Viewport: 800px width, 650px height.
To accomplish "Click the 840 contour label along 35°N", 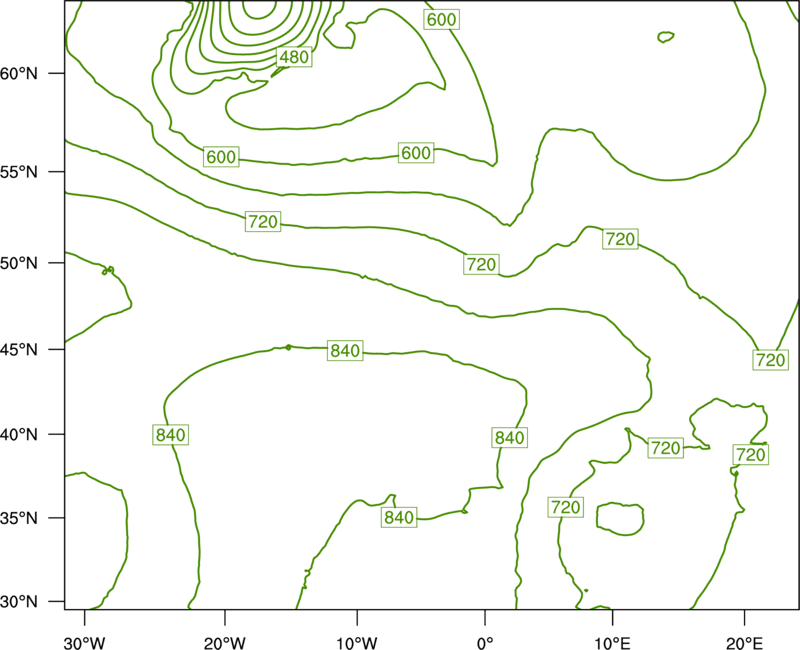I will (399, 517).
